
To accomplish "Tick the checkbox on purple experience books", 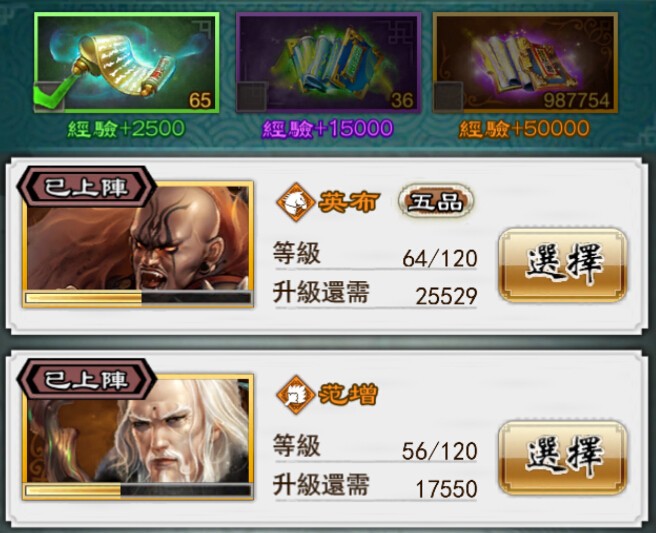I will pos(251,97).
